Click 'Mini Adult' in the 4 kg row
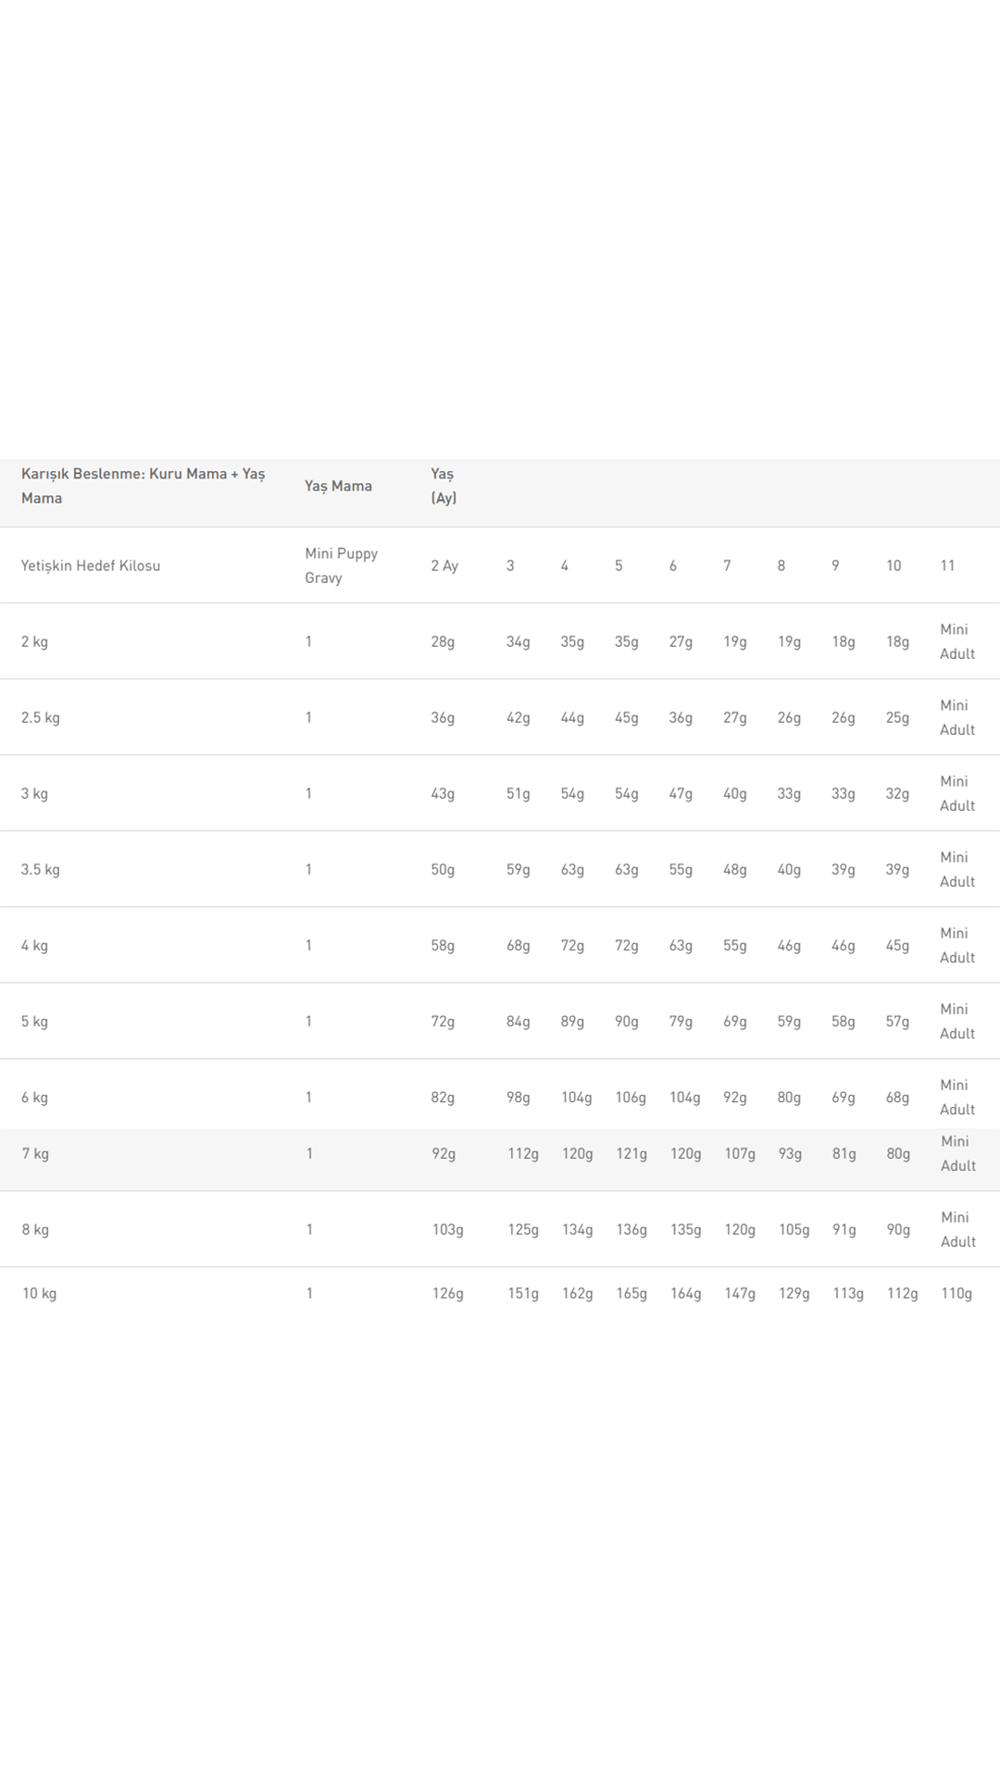The image size is (1000, 1777). tap(956, 946)
